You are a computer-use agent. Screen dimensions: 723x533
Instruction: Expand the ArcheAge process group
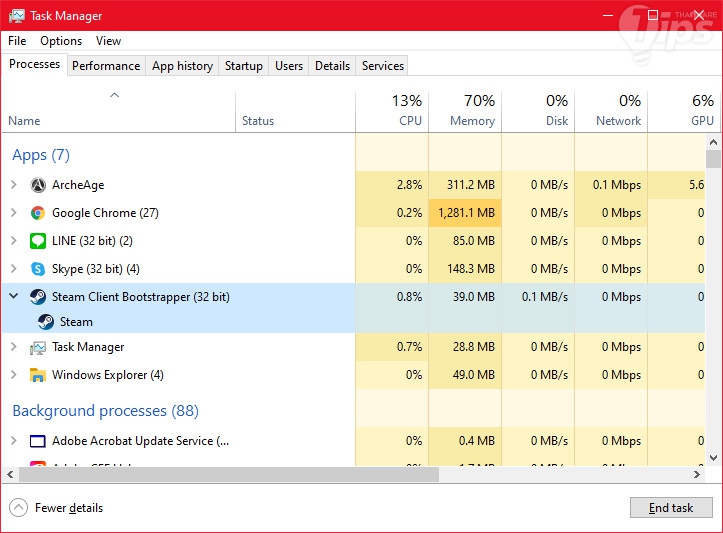tap(14, 185)
